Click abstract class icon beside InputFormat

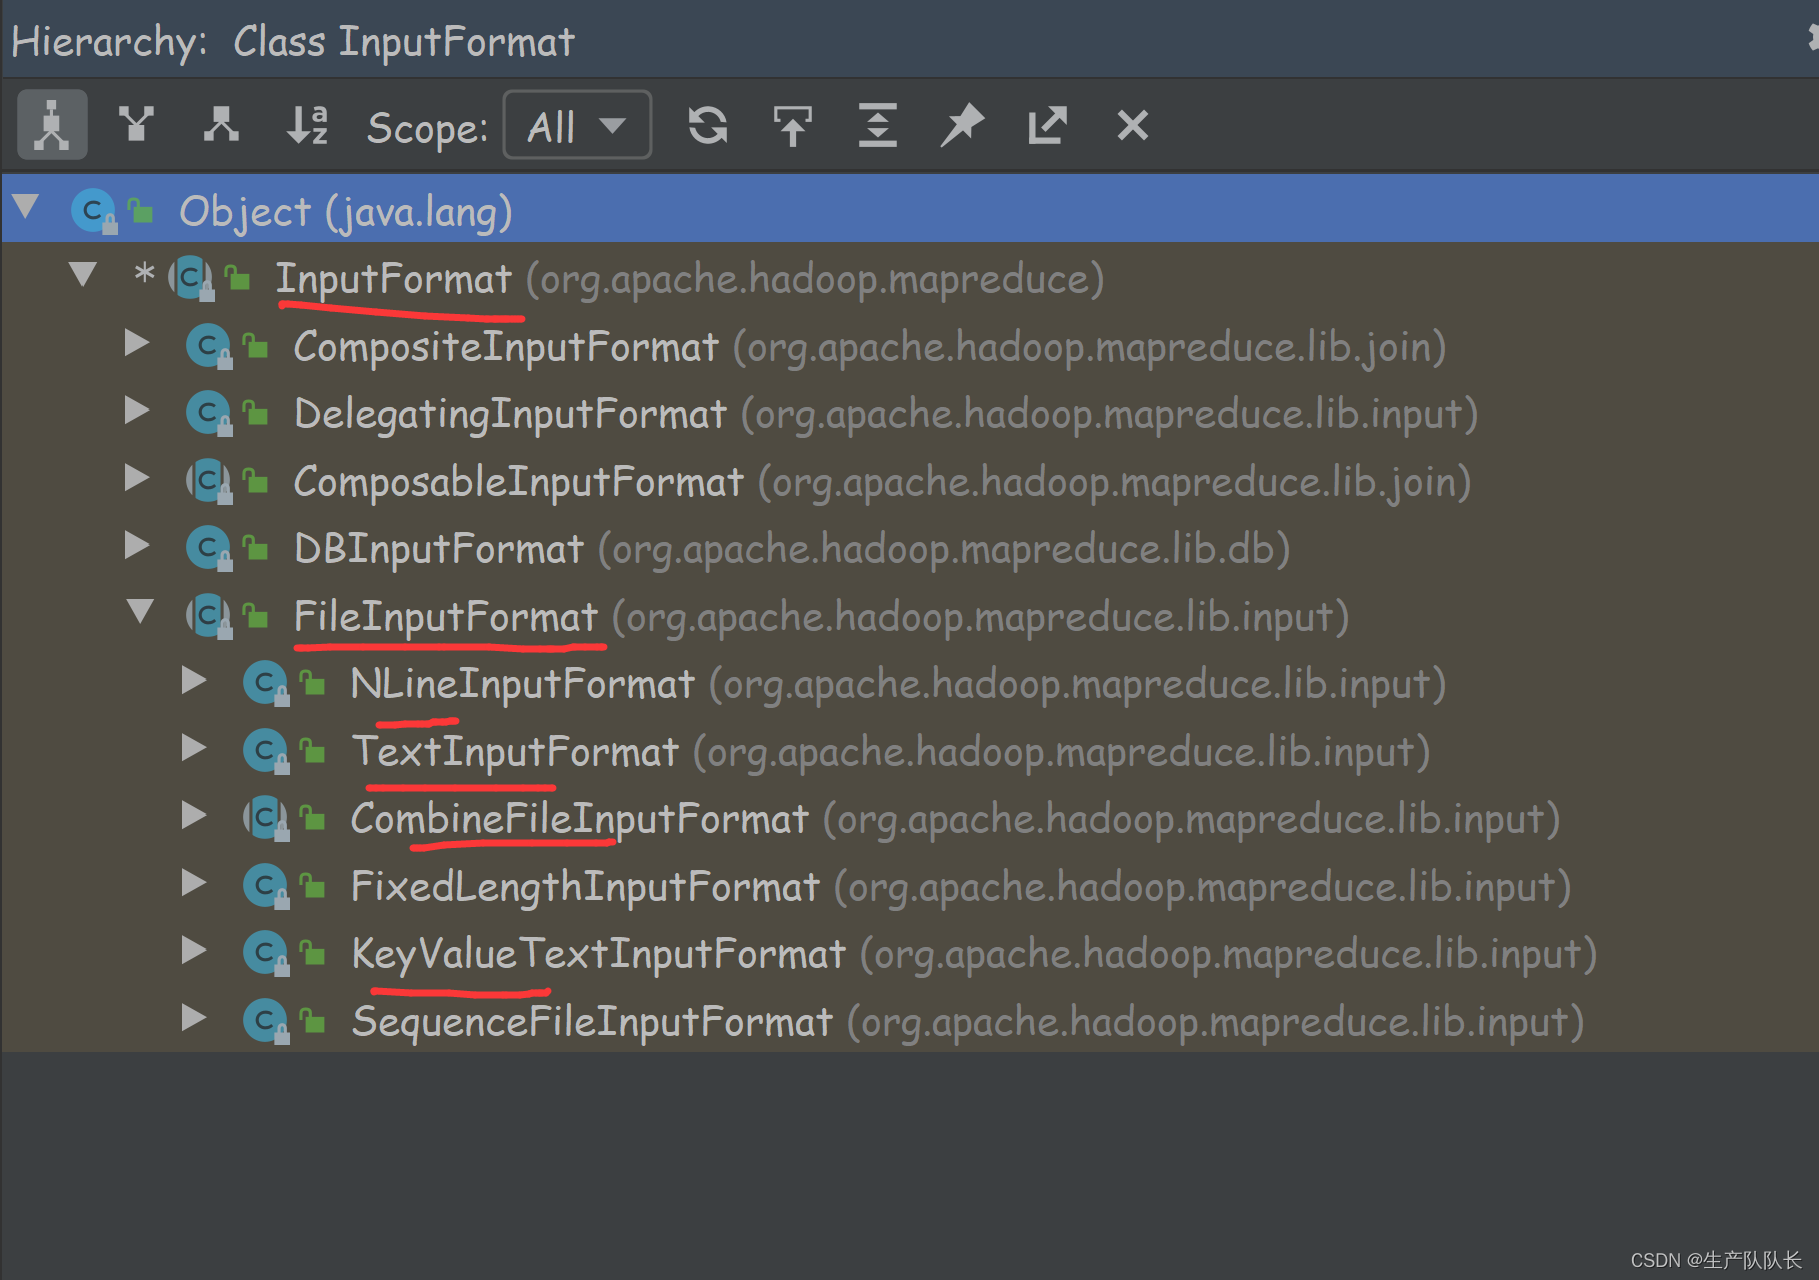click(x=192, y=278)
